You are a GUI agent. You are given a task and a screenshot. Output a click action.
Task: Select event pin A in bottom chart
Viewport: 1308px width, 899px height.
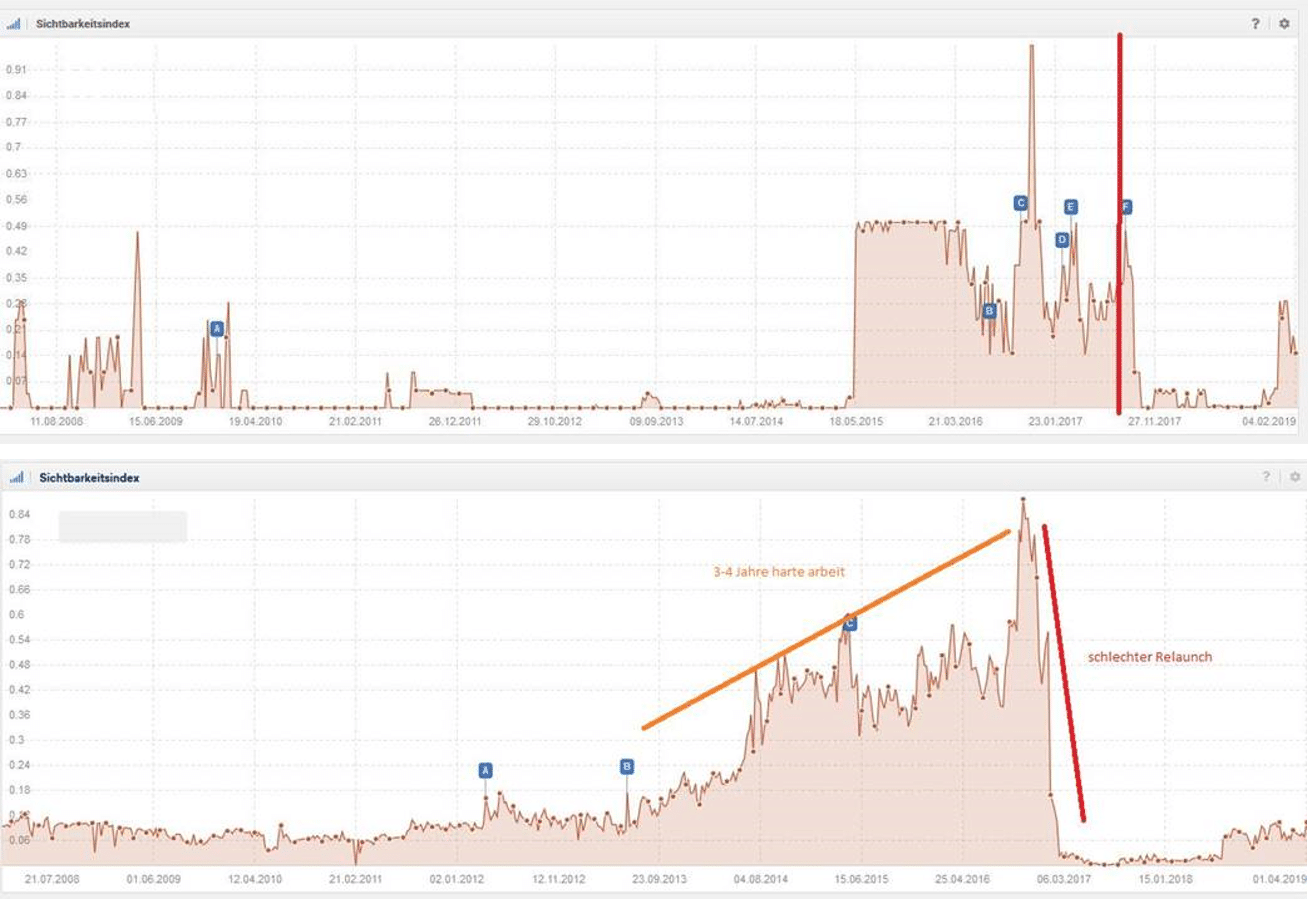point(485,770)
